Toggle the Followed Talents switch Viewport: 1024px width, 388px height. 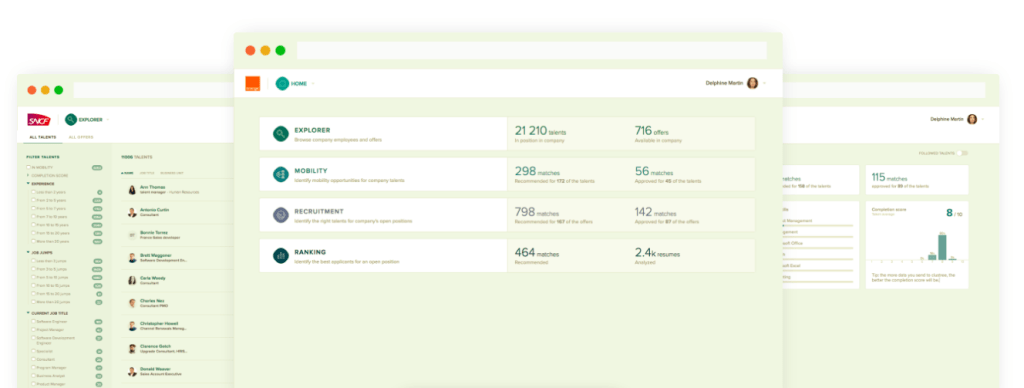click(x=961, y=154)
